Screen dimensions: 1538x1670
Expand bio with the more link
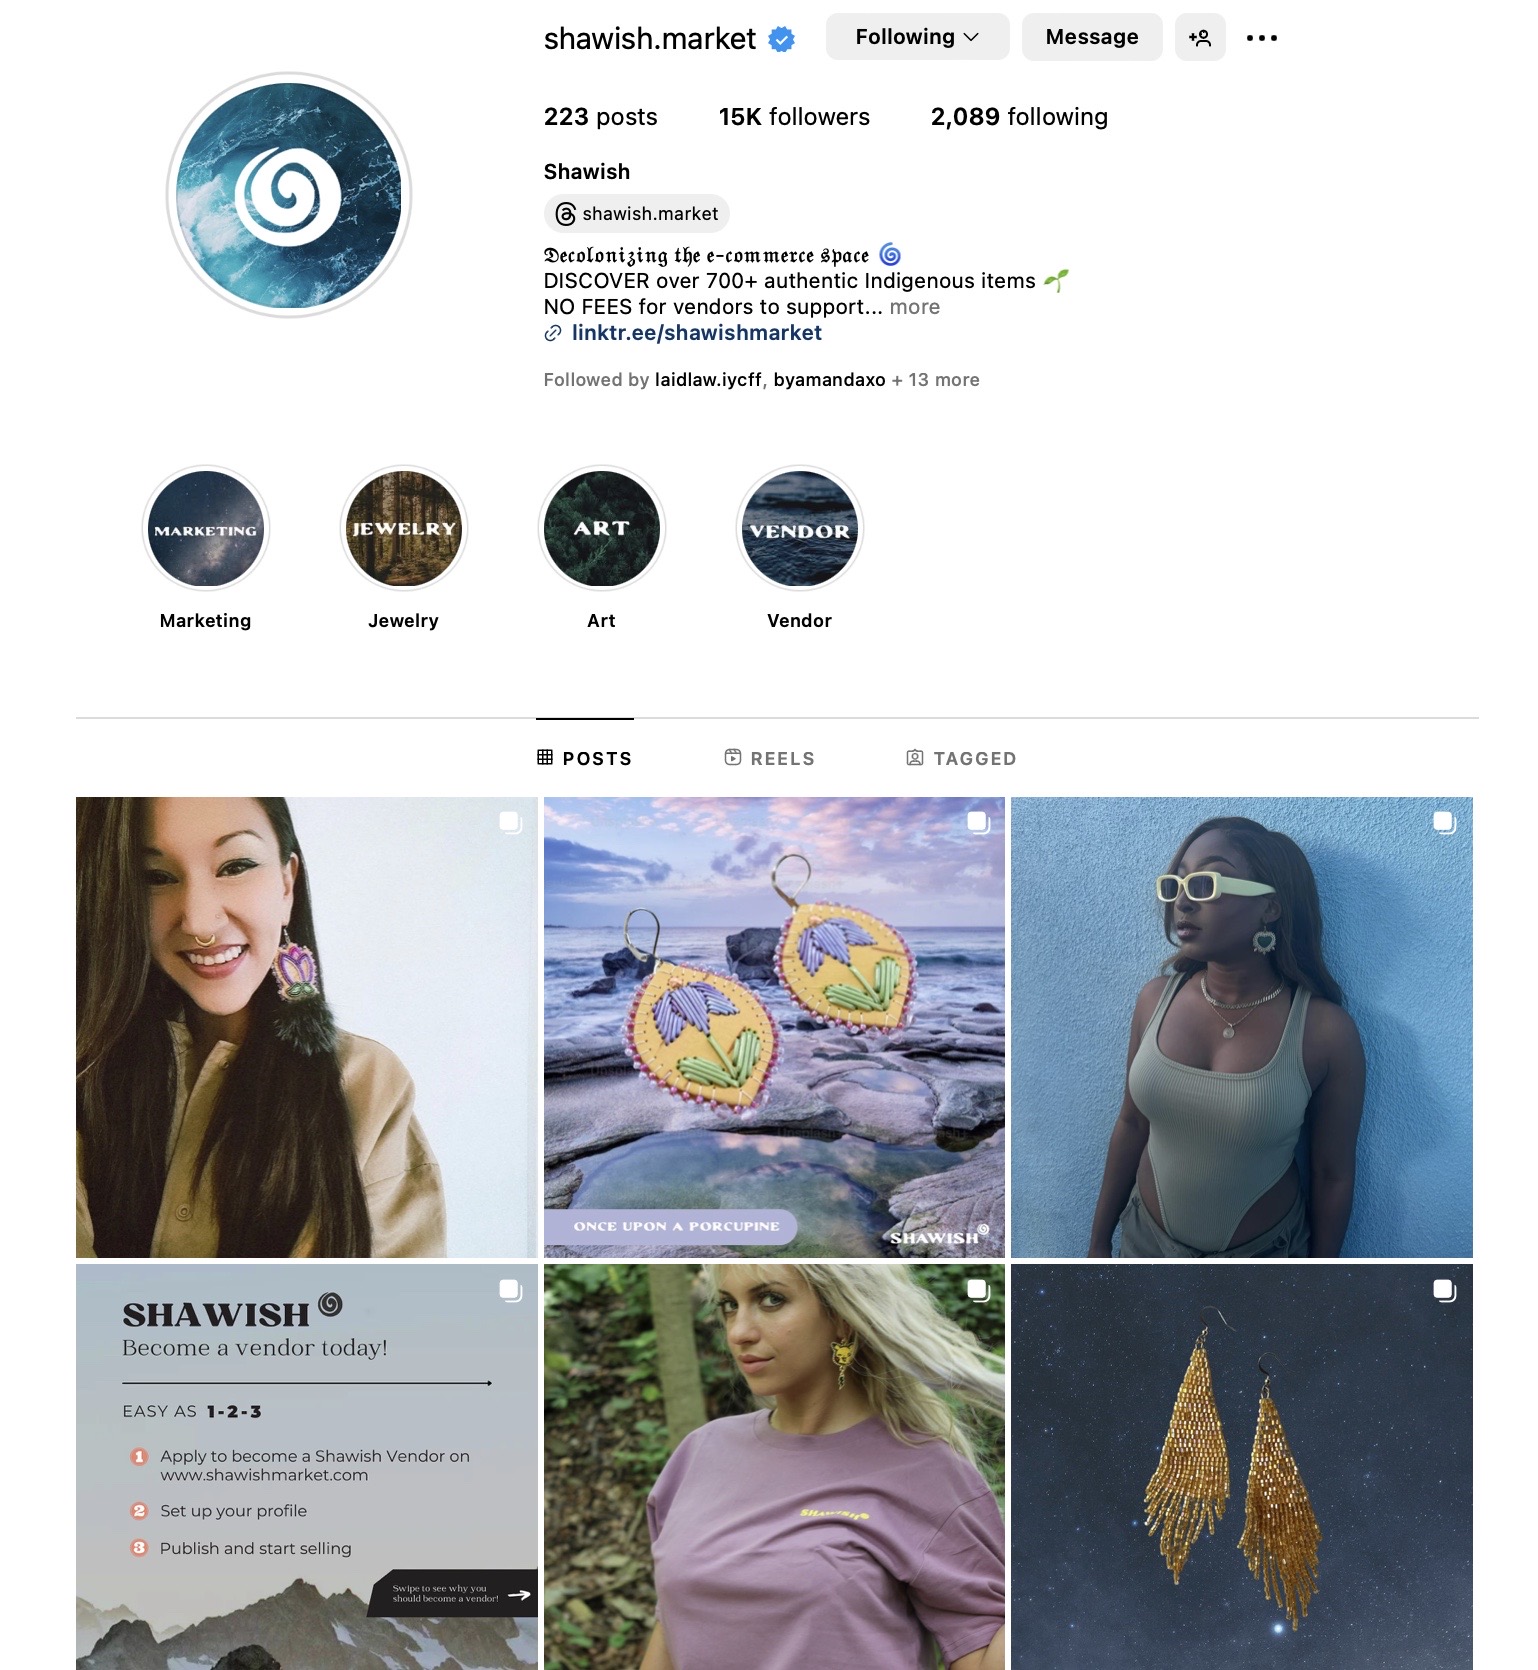click(x=915, y=307)
